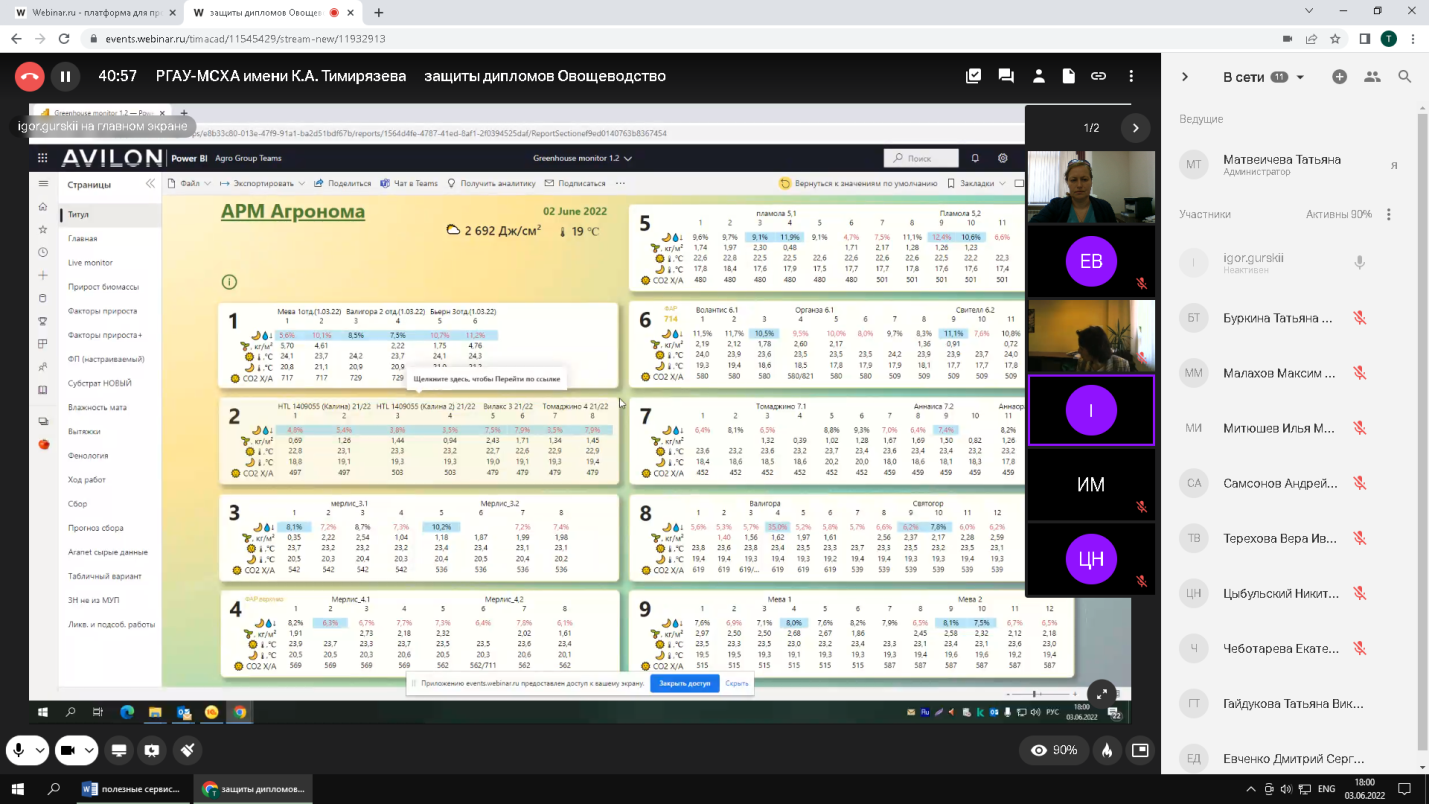1429x804 pixels.
Task: Copy webinar link via chain icon
Action: click(x=1099, y=76)
